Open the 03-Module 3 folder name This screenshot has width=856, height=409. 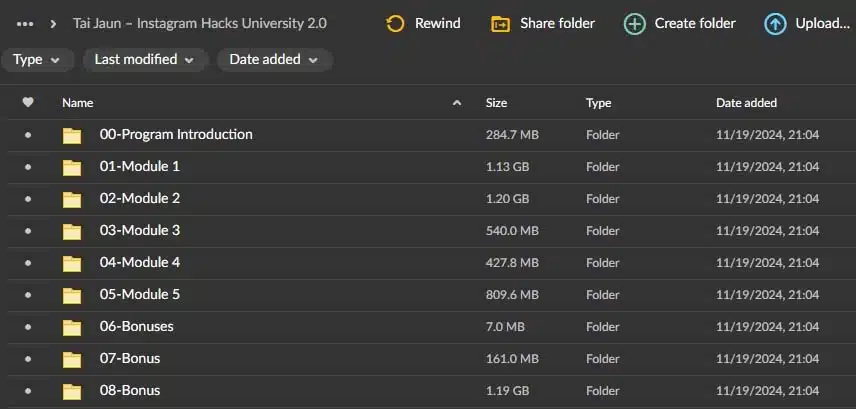click(140, 230)
